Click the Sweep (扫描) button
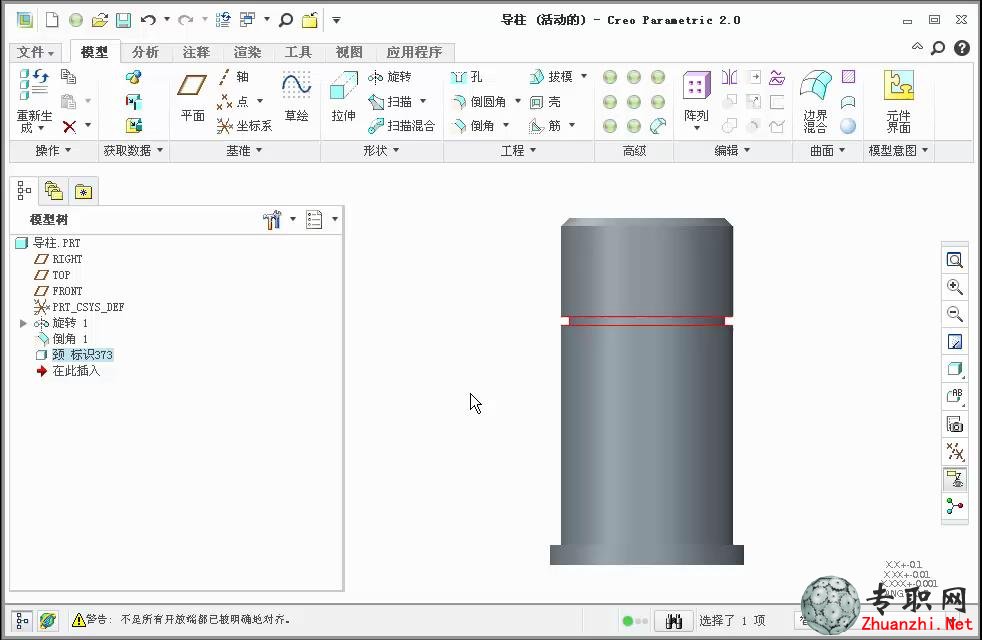Screen dimensions: 982x640 point(390,101)
